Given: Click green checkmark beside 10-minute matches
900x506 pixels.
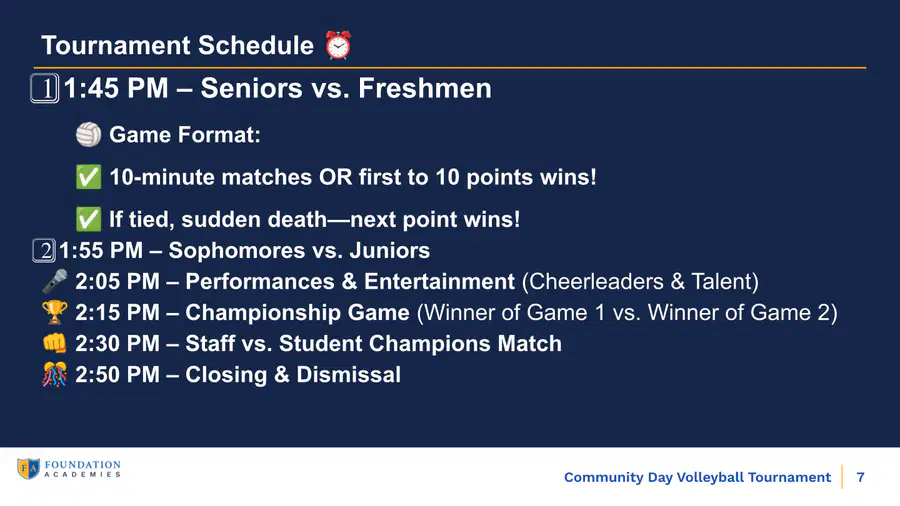Looking at the screenshot, I should [x=88, y=177].
